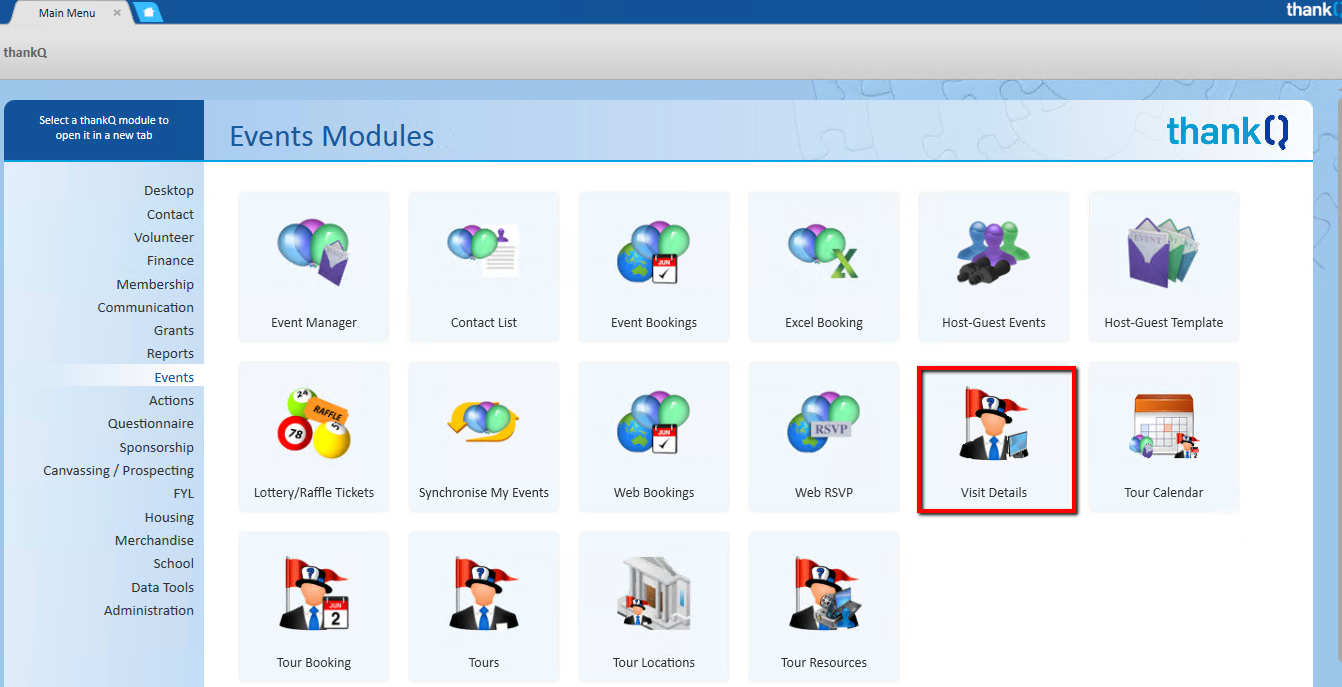1342x687 pixels.
Task: Launch the Event Bookings module
Action: 654,256
